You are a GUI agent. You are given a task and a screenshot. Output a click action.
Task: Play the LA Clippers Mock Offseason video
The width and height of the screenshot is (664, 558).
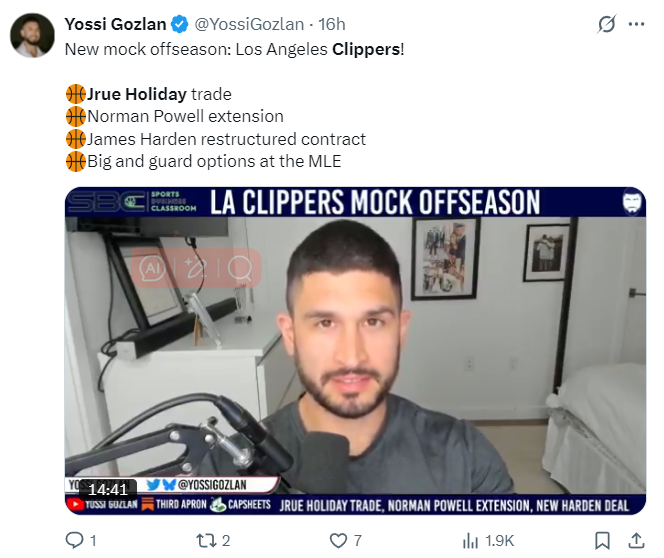(x=355, y=351)
